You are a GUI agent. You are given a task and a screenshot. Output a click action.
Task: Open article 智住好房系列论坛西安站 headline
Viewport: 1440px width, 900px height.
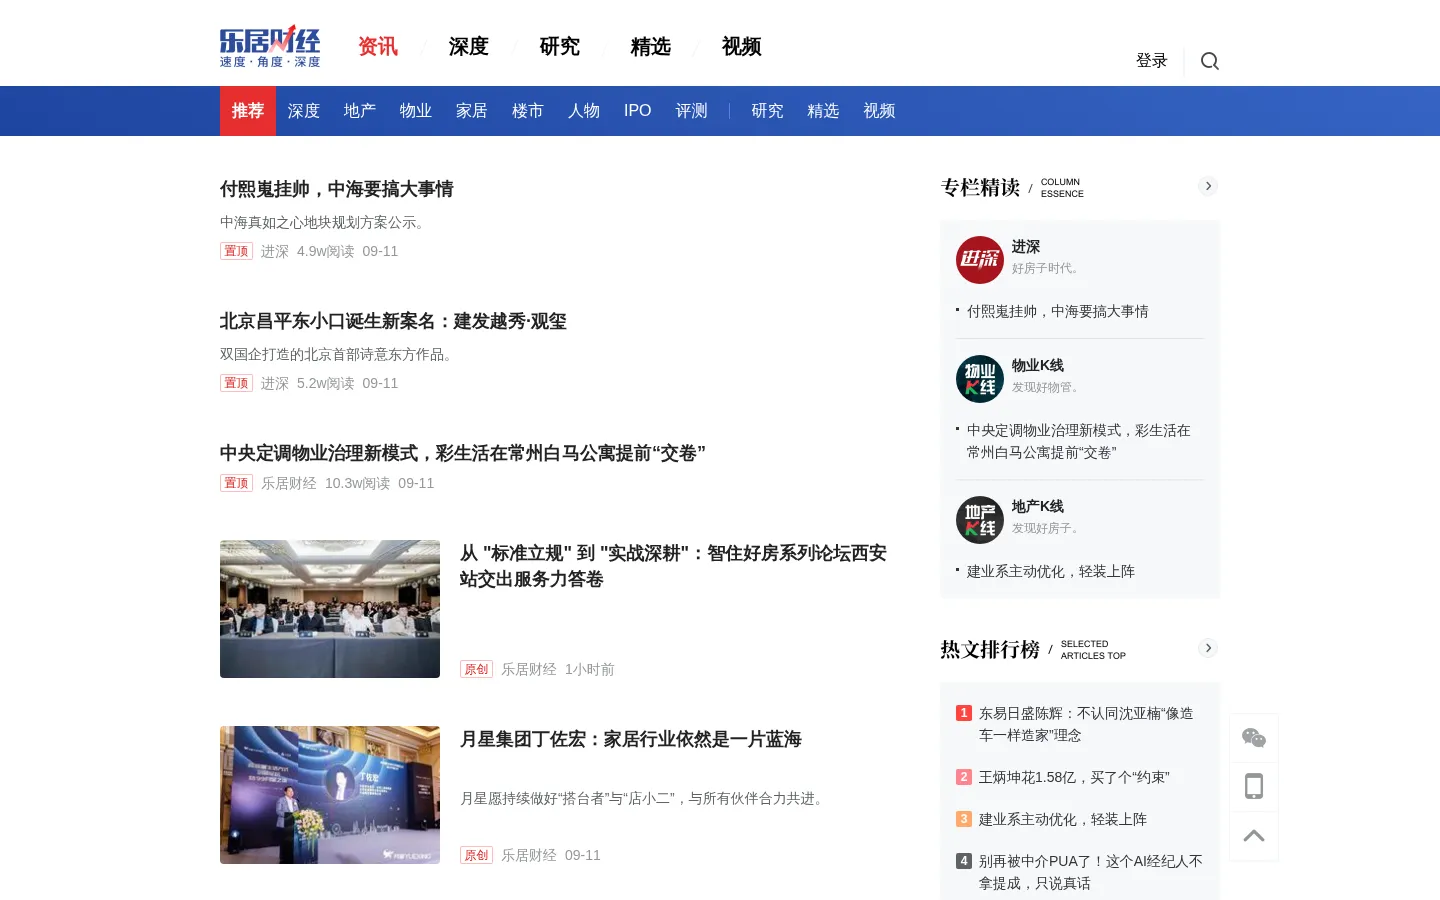(x=673, y=566)
